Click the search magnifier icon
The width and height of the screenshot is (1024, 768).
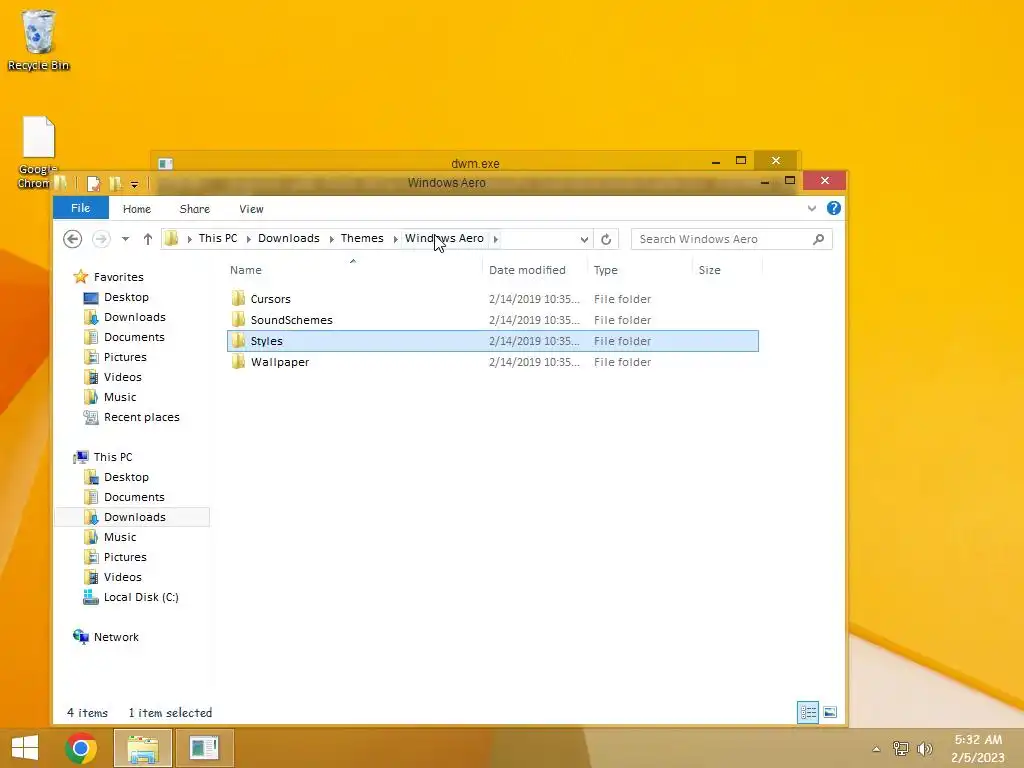pyautogui.click(x=818, y=239)
